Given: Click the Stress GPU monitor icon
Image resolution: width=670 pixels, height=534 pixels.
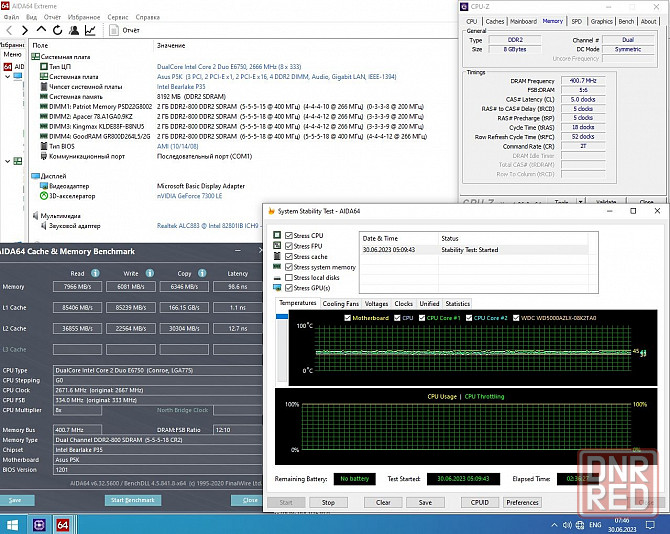Looking at the screenshot, I should [x=277, y=288].
